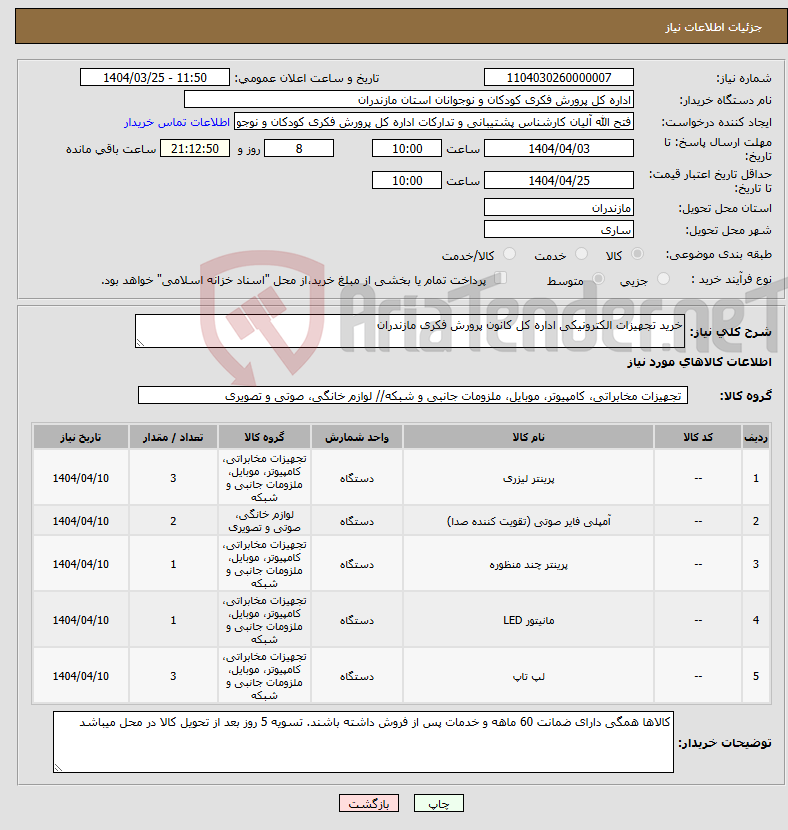Select the جزیی purchase type radio
The height and width of the screenshot is (830, 788).
663,278
